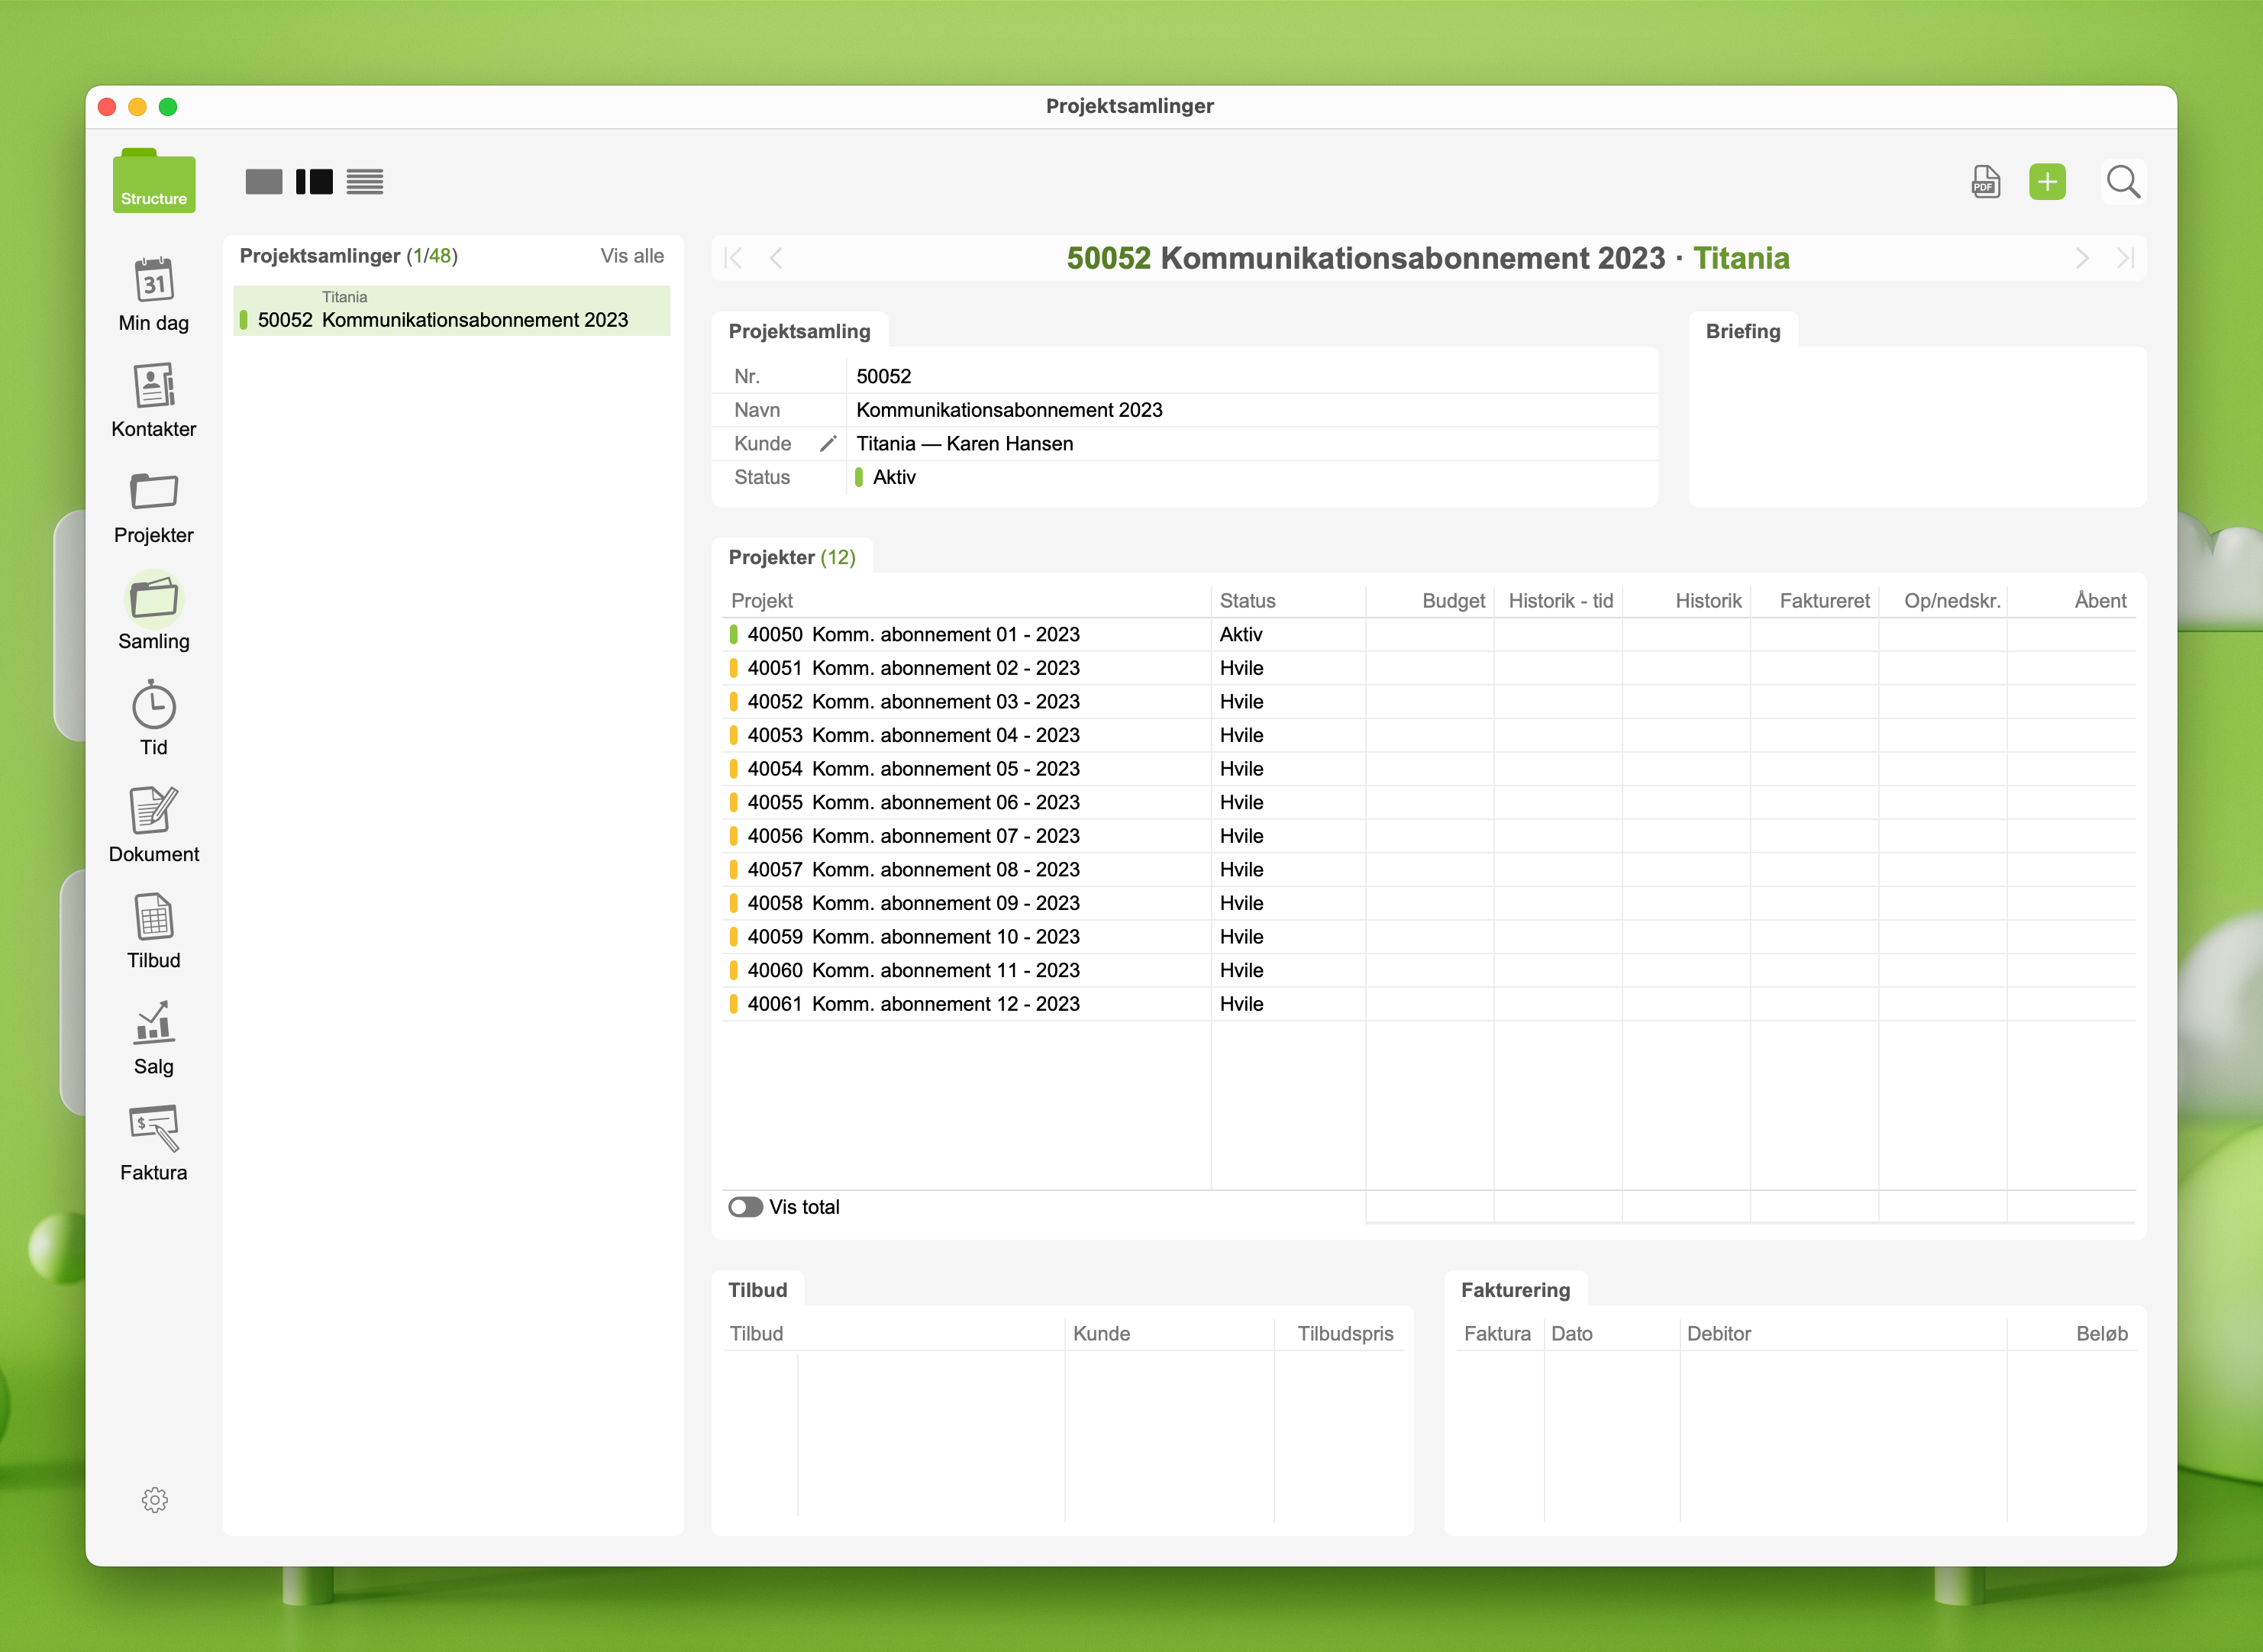The width and height of the screenshot is (2263, 1652).
Task: Go to previous collection chevron
Action: coord(776,258)
